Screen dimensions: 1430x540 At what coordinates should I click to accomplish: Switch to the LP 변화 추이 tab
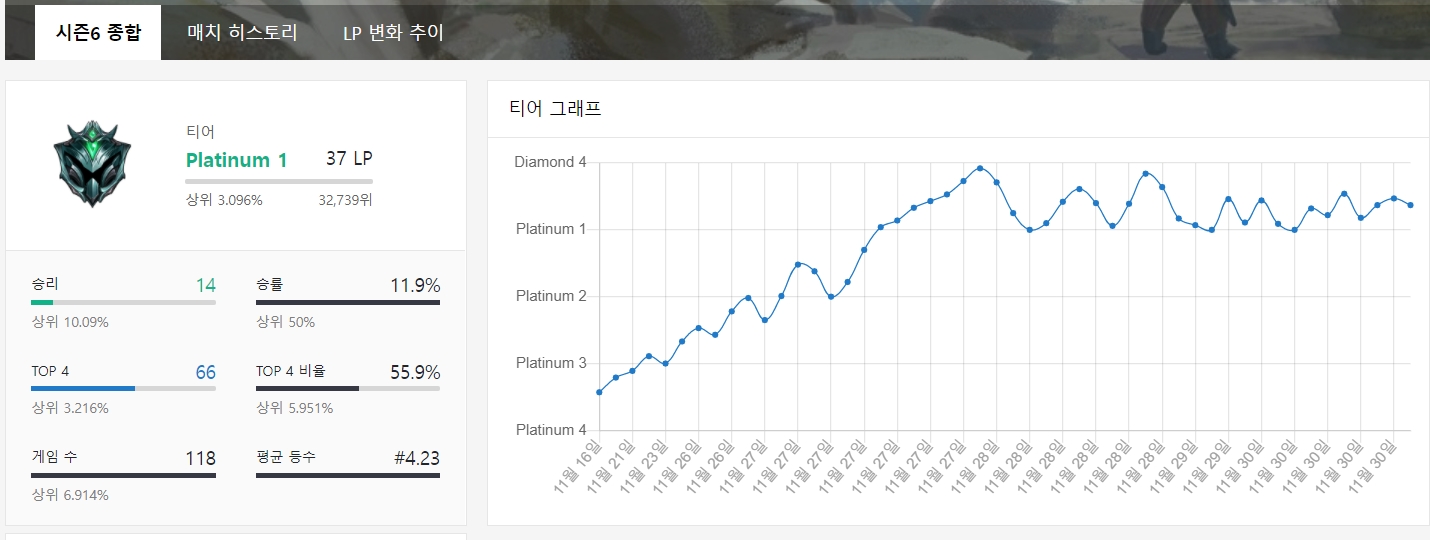(x=393, y=32)
